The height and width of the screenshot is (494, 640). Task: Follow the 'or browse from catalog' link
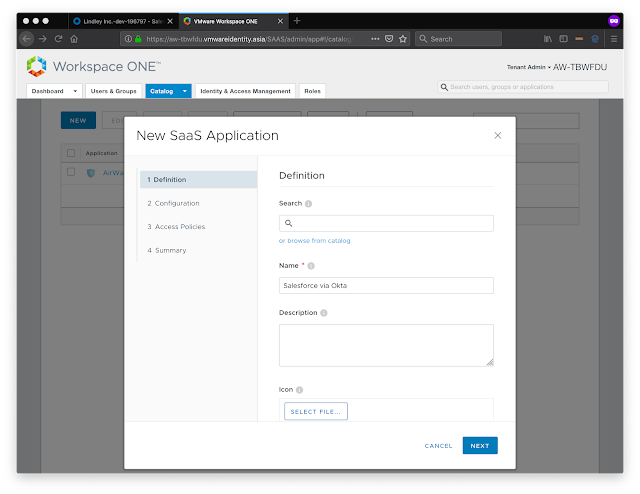click(314, 241)
